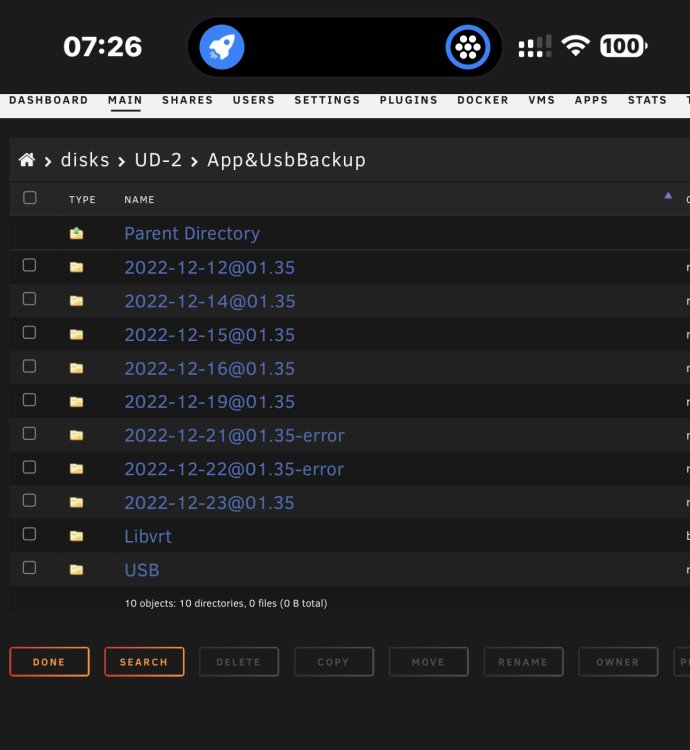690x750 pixels.
Task: Toggle sort order with the blue arrow
Action: coord(668,195)
